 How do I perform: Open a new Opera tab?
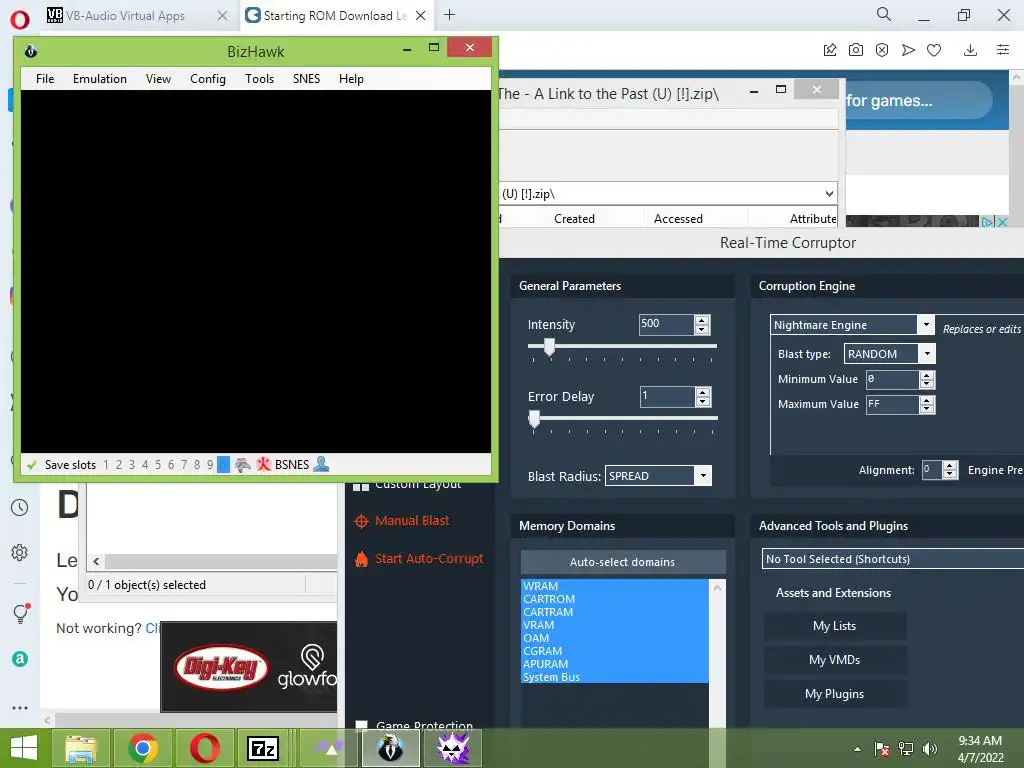[x=449, y=14]
